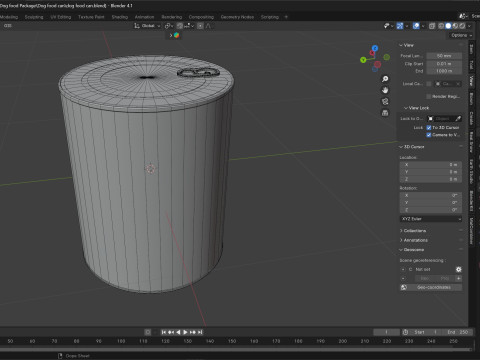Click the zoom magnifier icon in viewport
The height and width of the screenshot is (360, 480).
click(x=385, y=79)
